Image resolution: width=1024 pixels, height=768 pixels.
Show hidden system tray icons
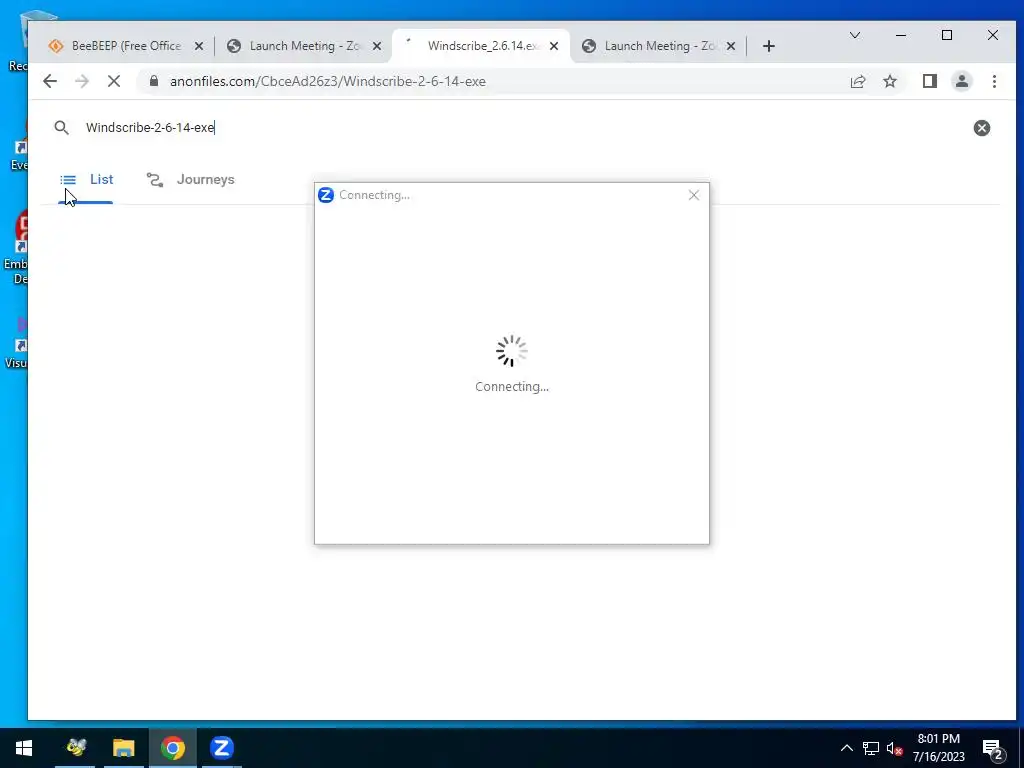coord(846,748)
